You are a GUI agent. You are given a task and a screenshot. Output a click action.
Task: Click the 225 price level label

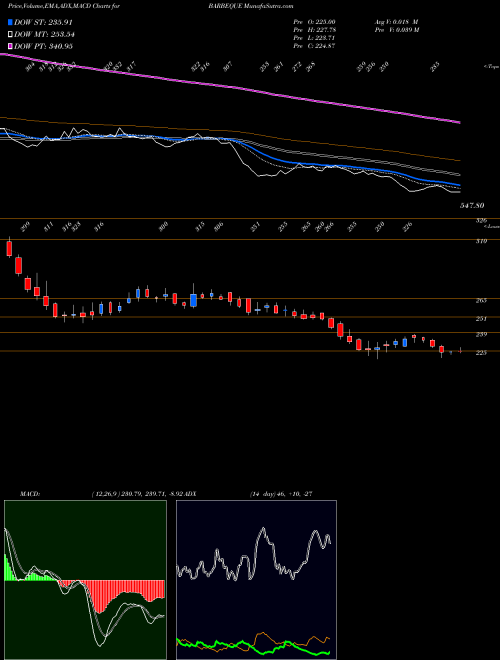[x=481, y=353]
